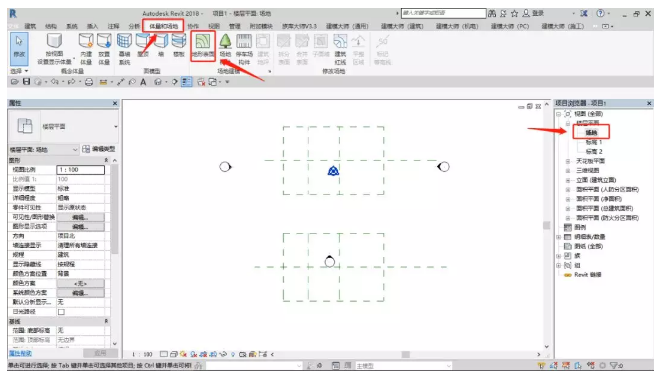The height and width of the screenshot is (376, 660).
Task: Open the Massing & Site (体量和场地) tab
Action: pos(163,26)
